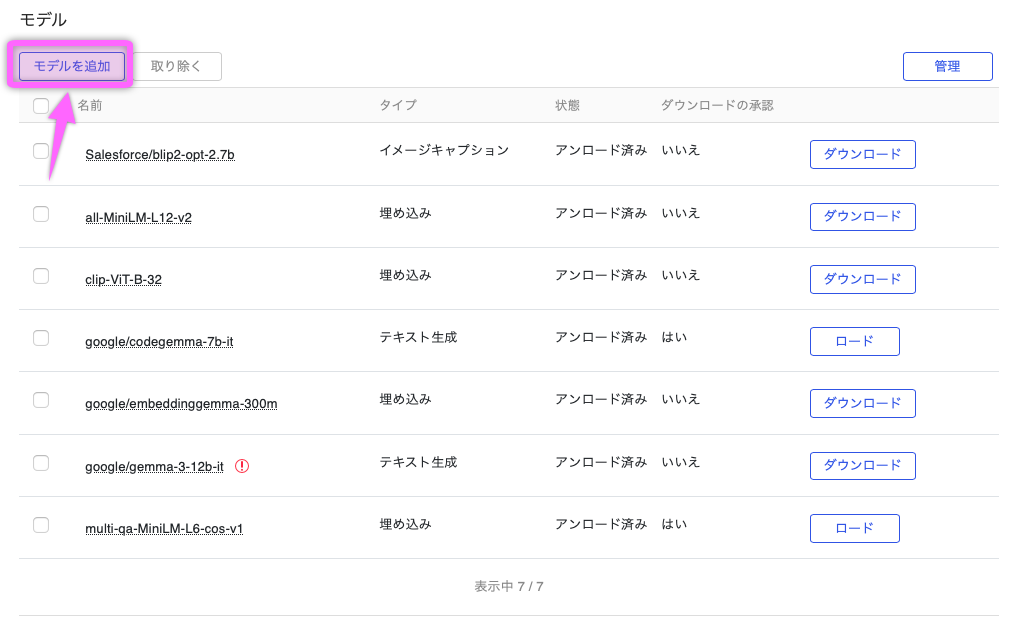Load the google/codegemma-7b-it model

coord(855,341)
